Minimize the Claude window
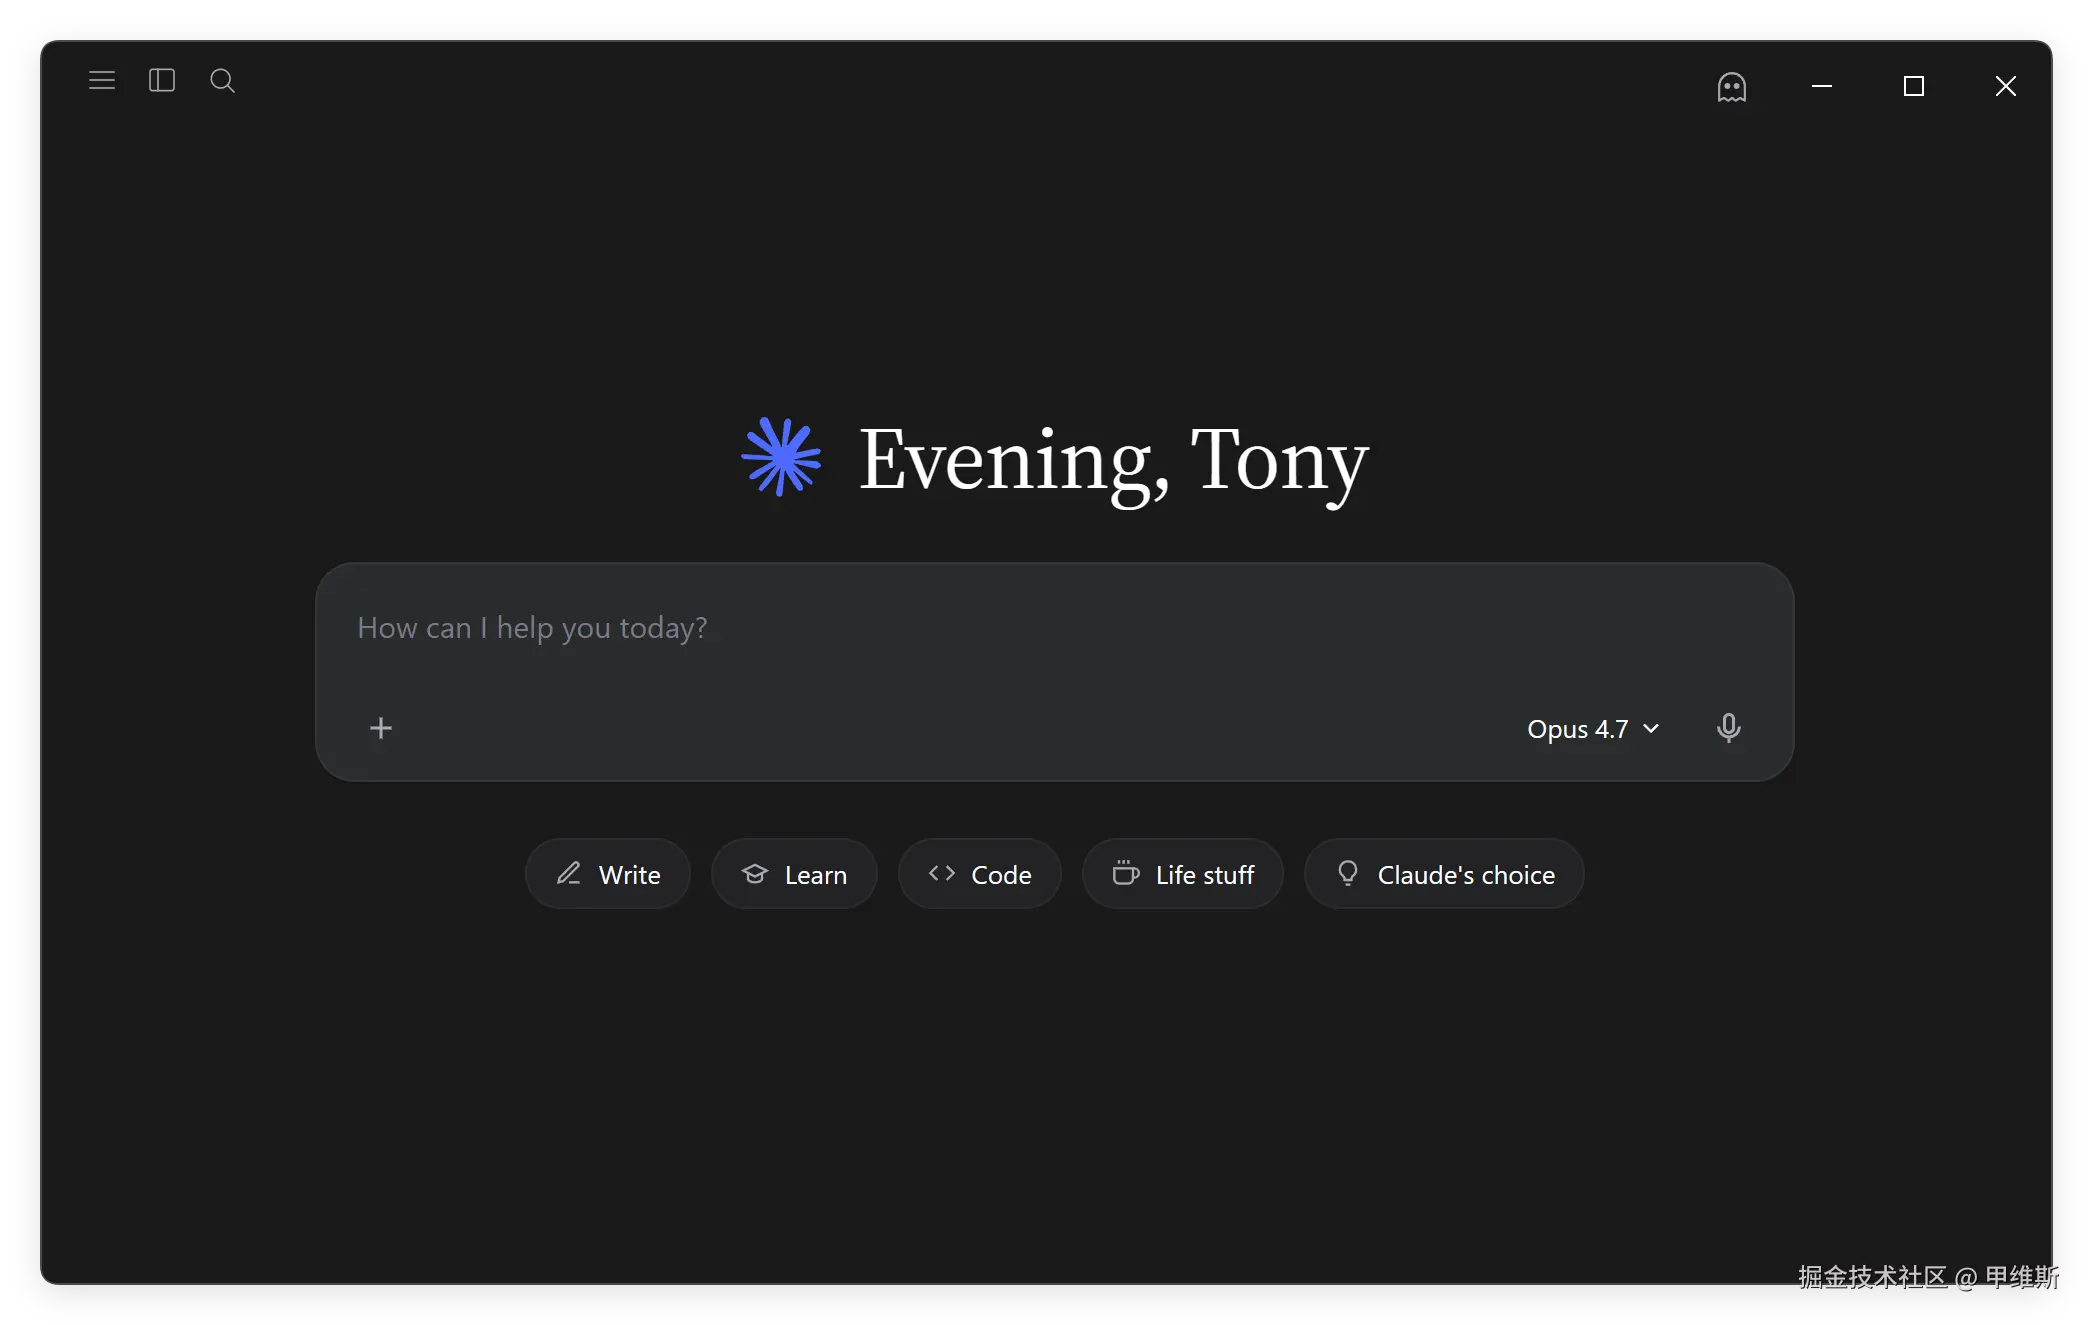 1822,86
